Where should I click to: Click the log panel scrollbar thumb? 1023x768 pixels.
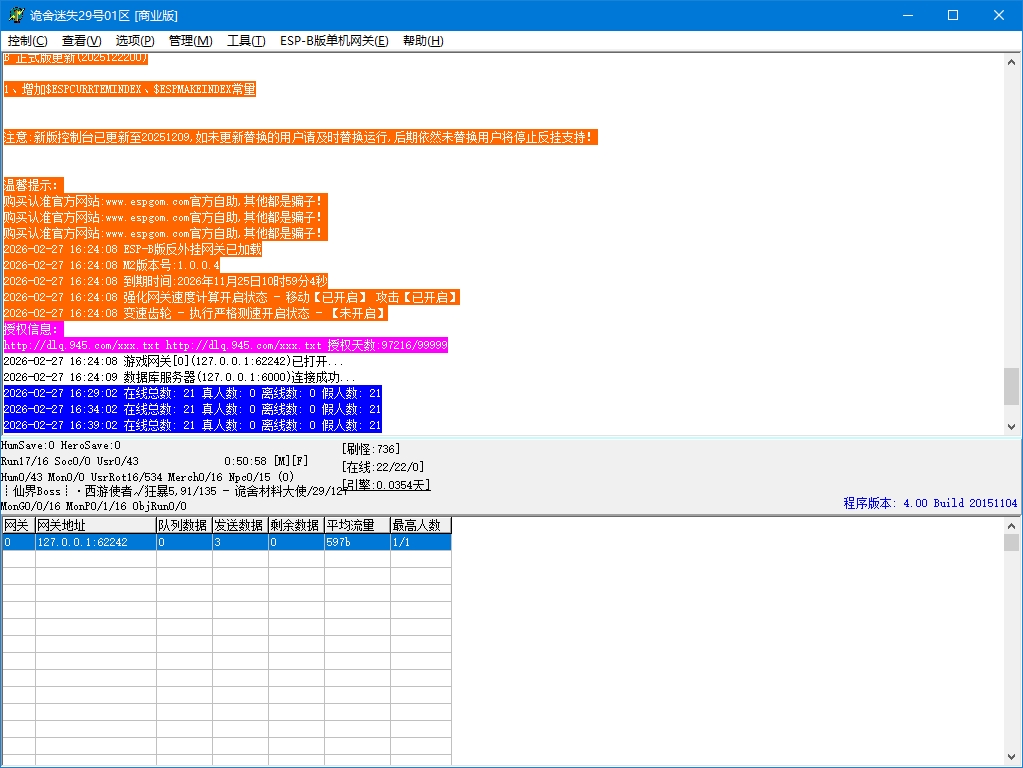(1012, 385)
